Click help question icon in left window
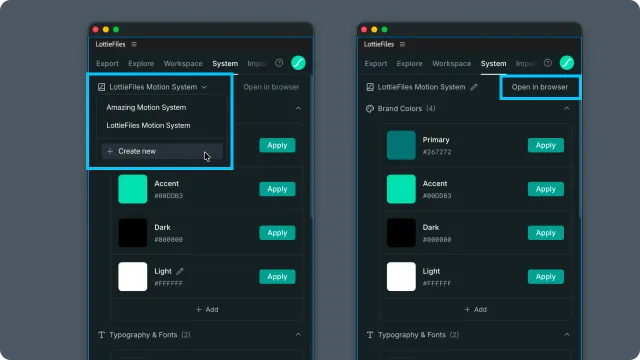The width and height of the screenshot is (640, 360). (x=279, y=63)
